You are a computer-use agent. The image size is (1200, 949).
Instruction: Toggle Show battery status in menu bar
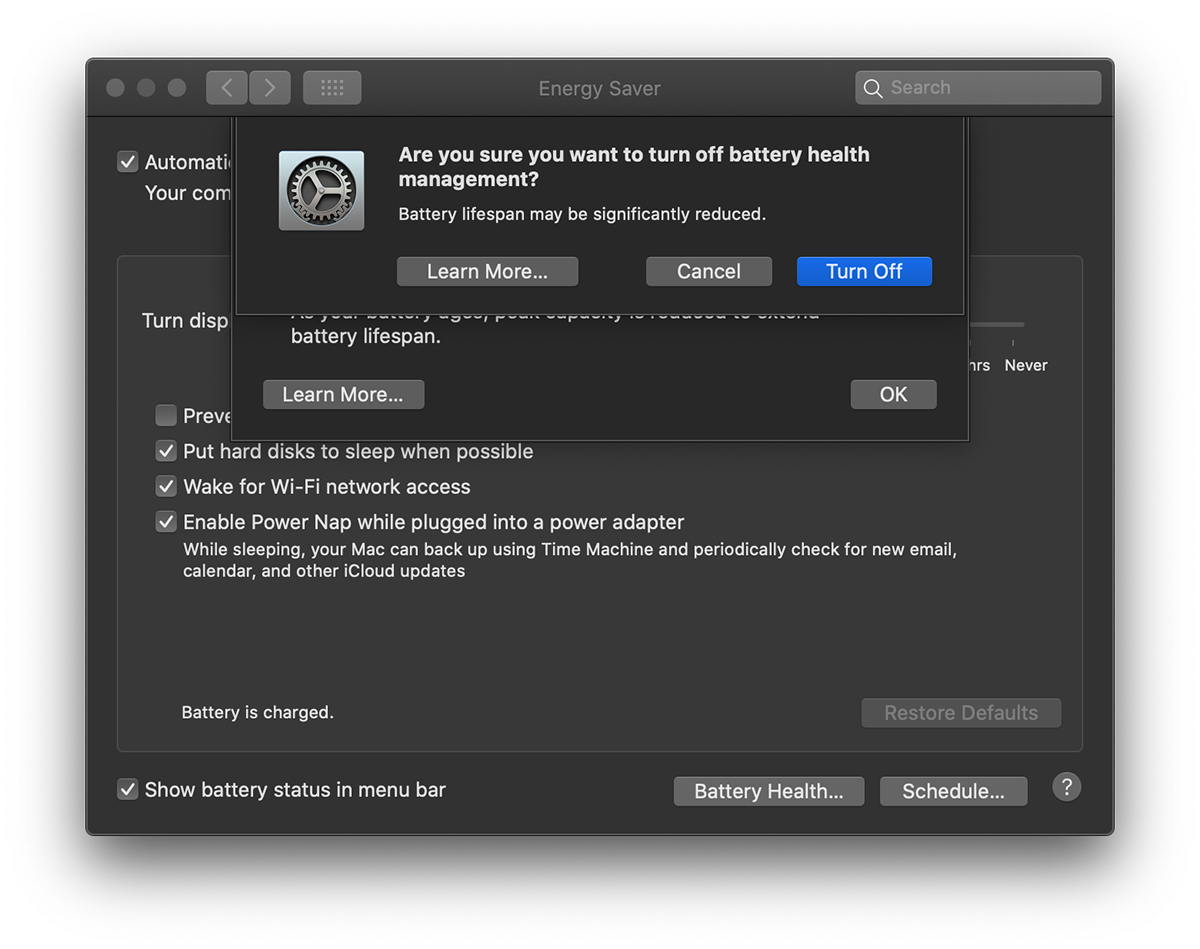(x=128, y=790)
